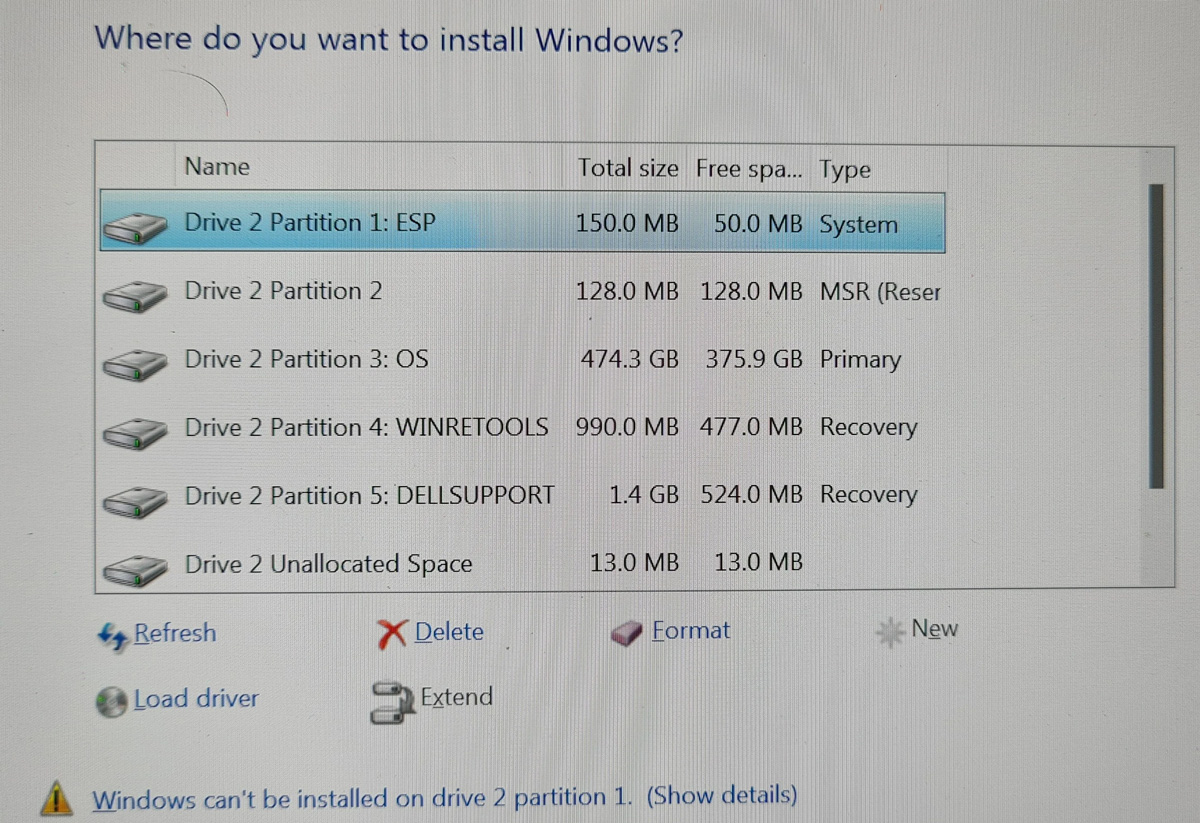Open the Show details link

[x=724, y=797]
